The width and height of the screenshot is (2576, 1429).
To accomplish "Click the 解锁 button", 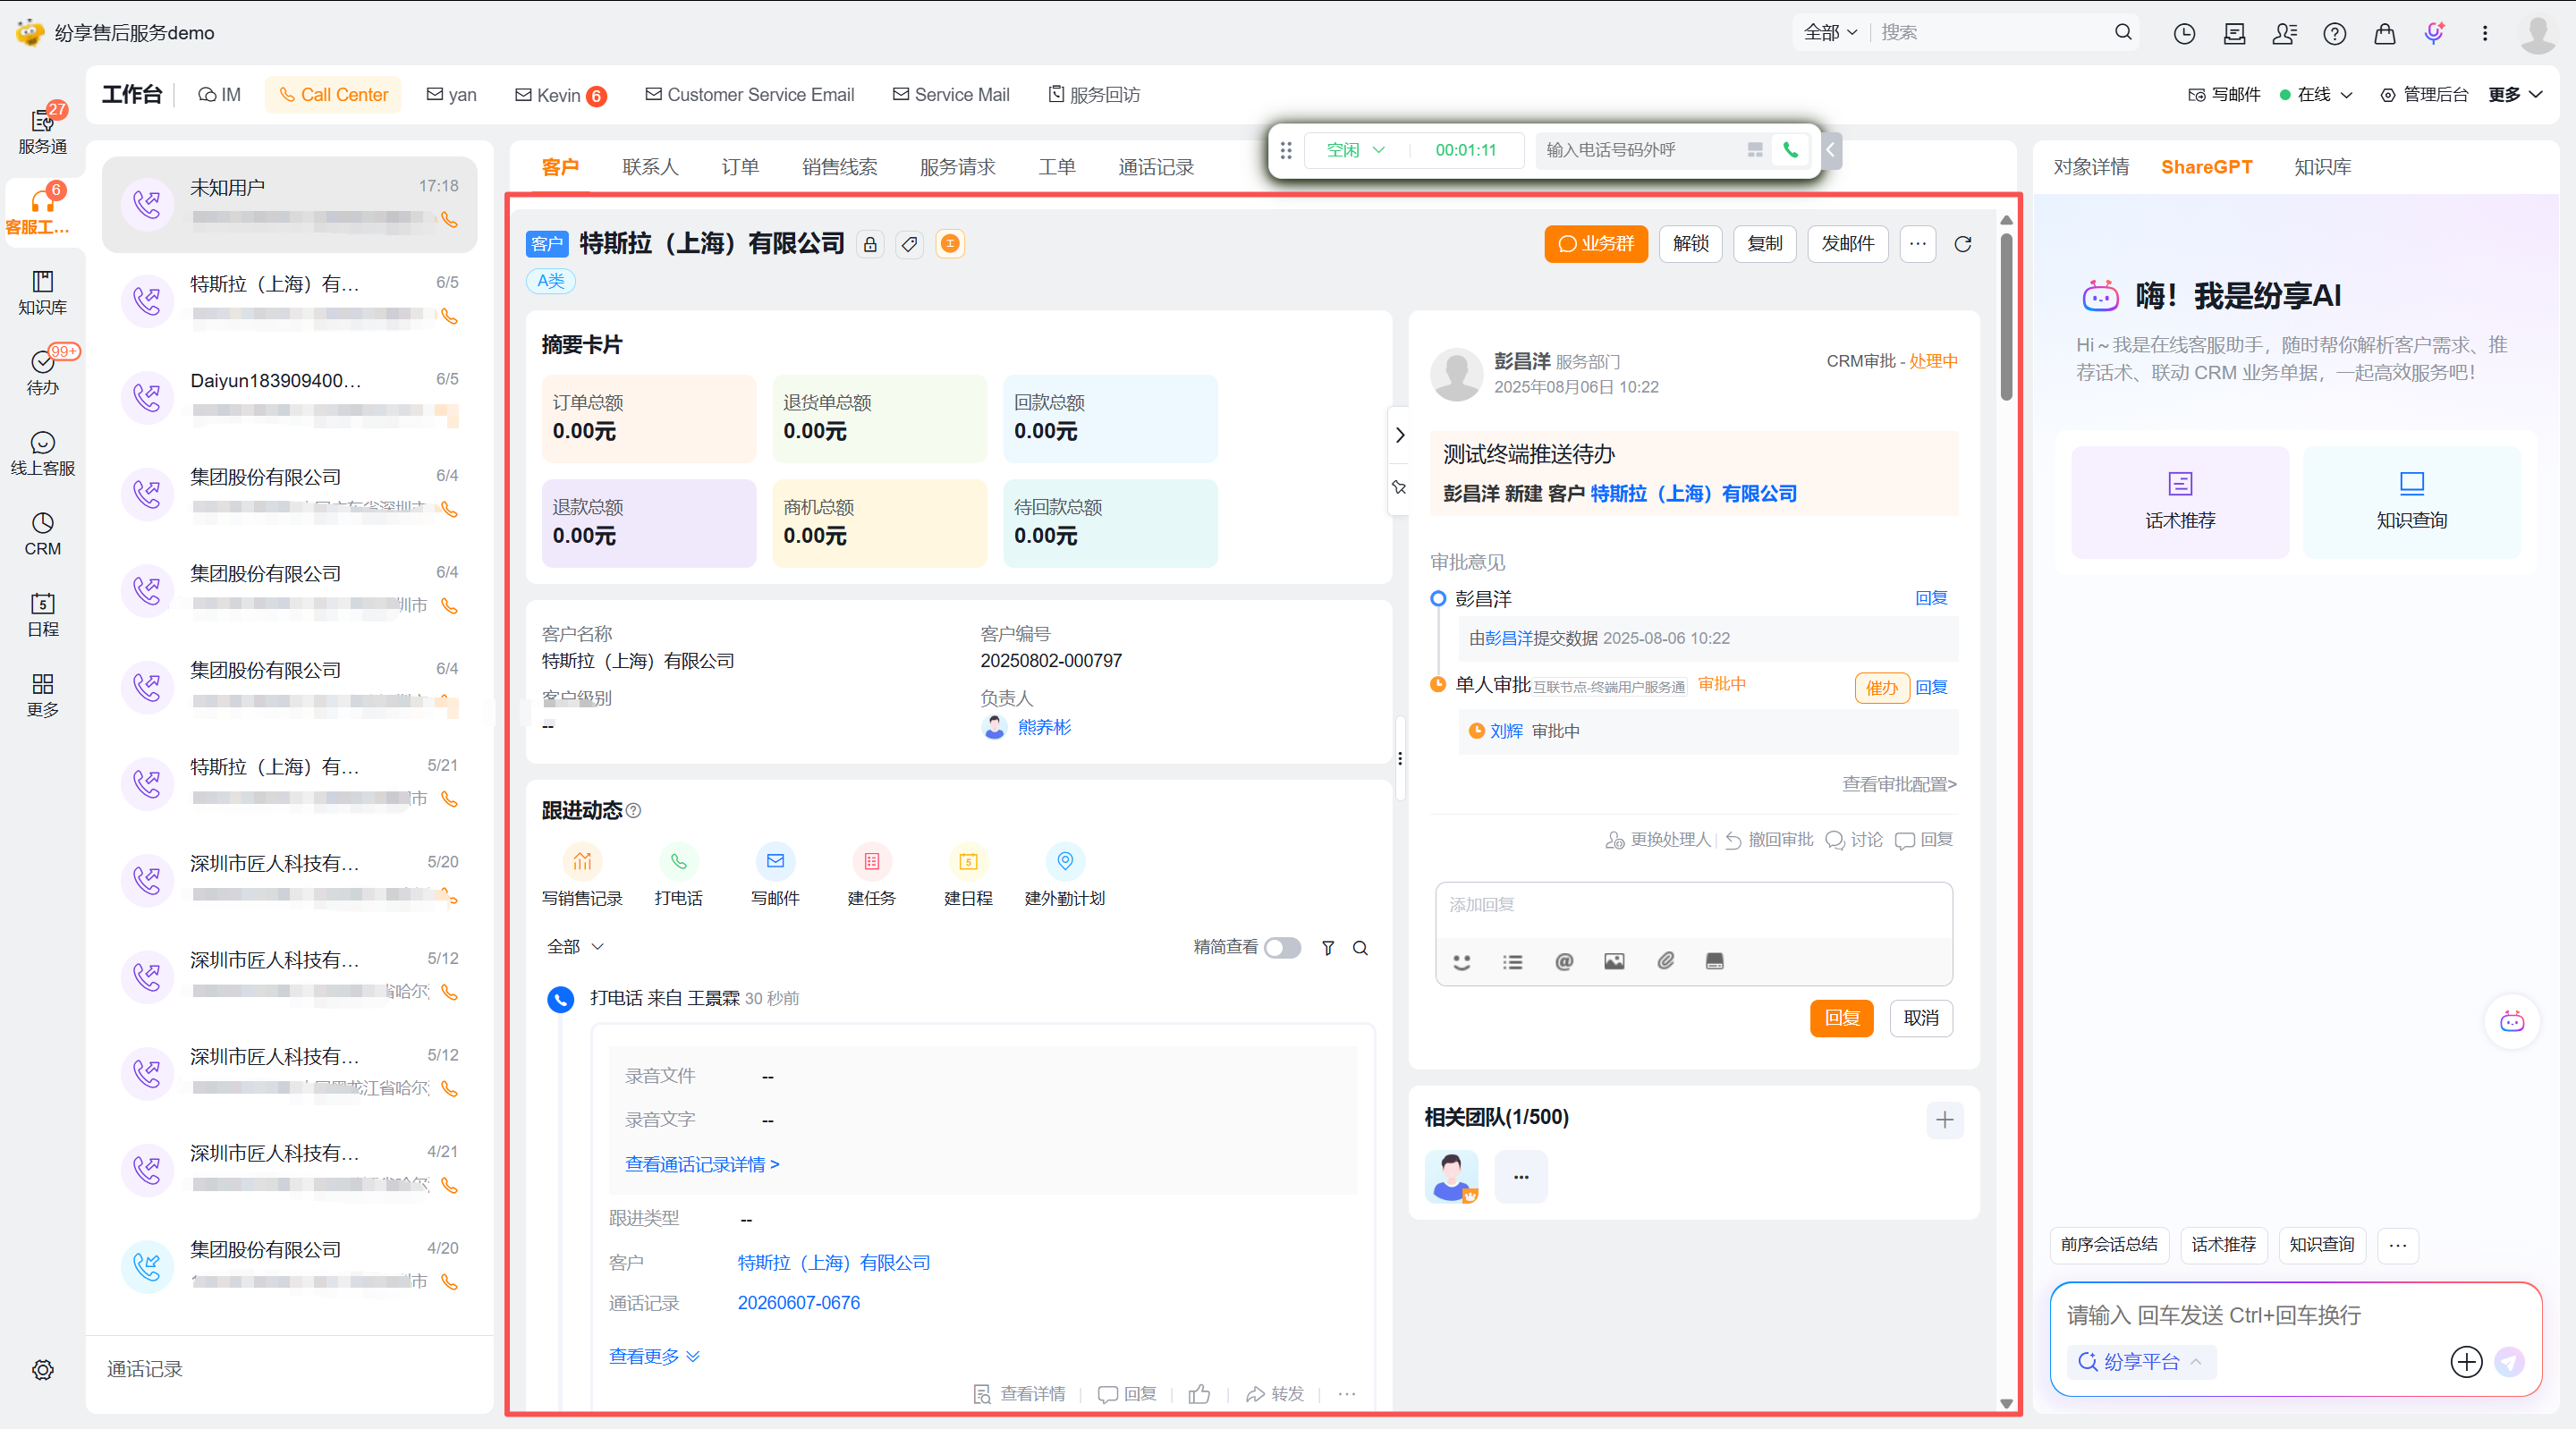I will (1690, 244).
